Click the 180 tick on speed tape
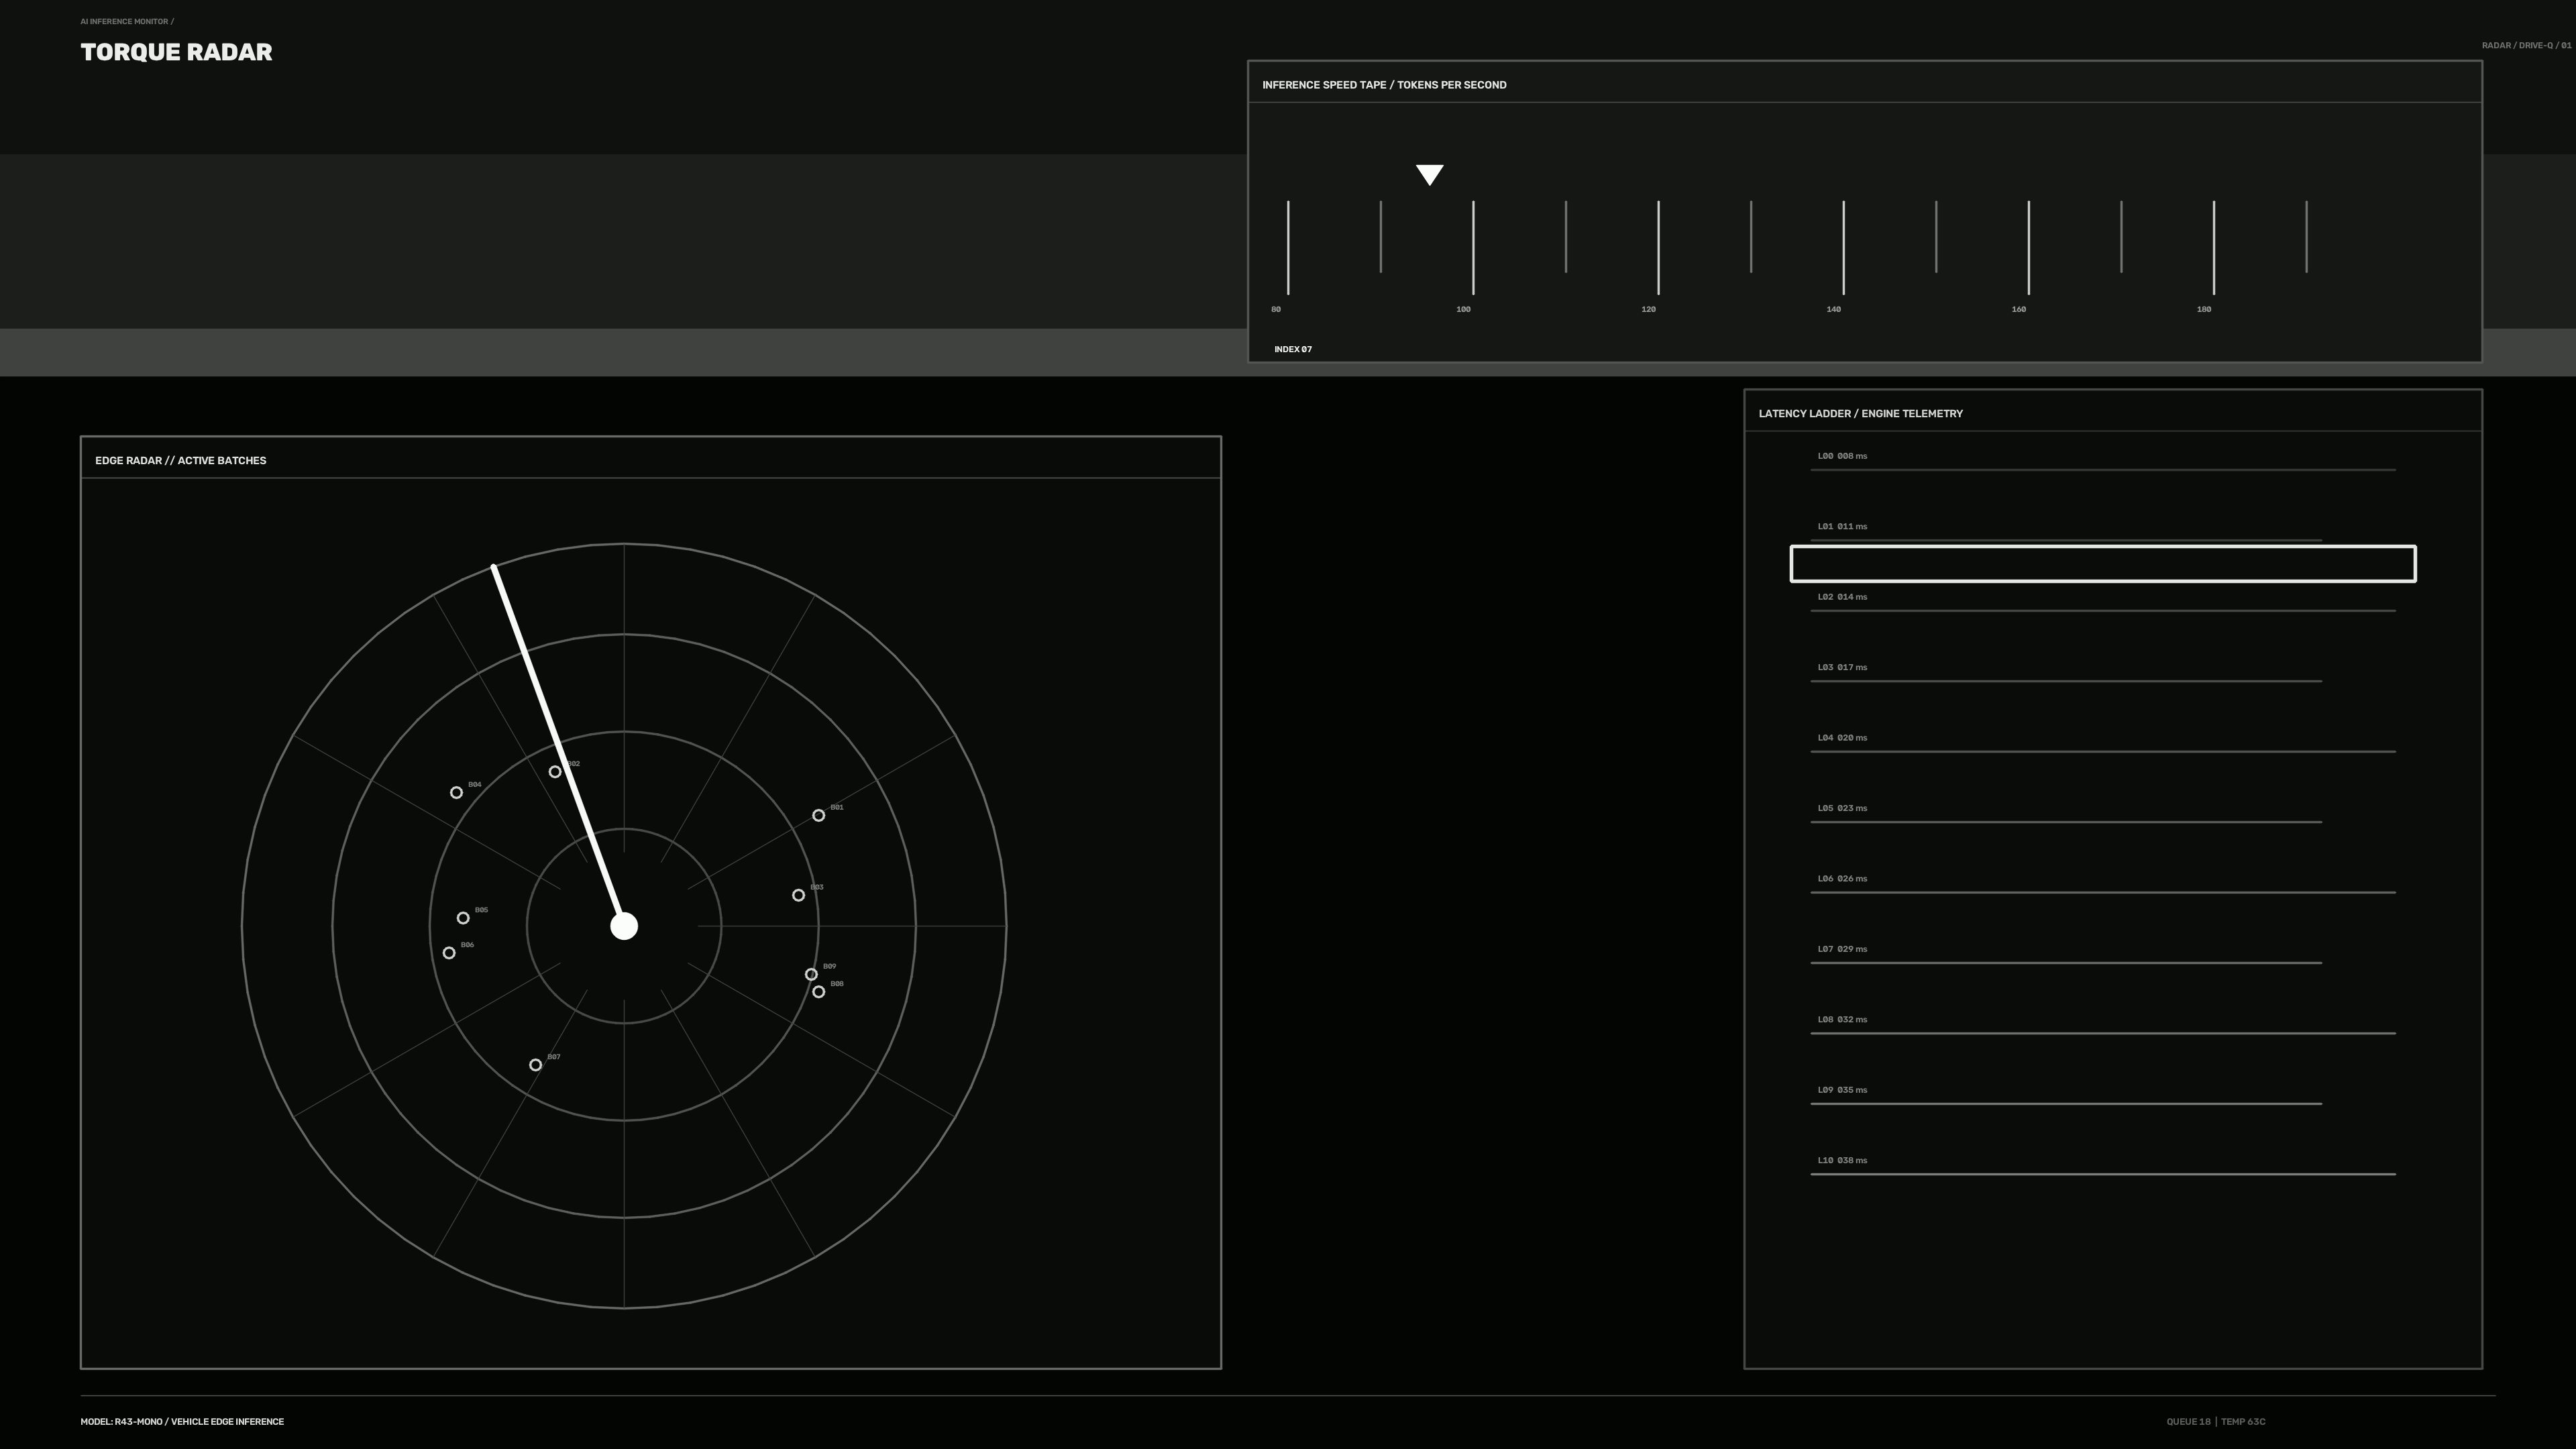 pos(2213,247)
